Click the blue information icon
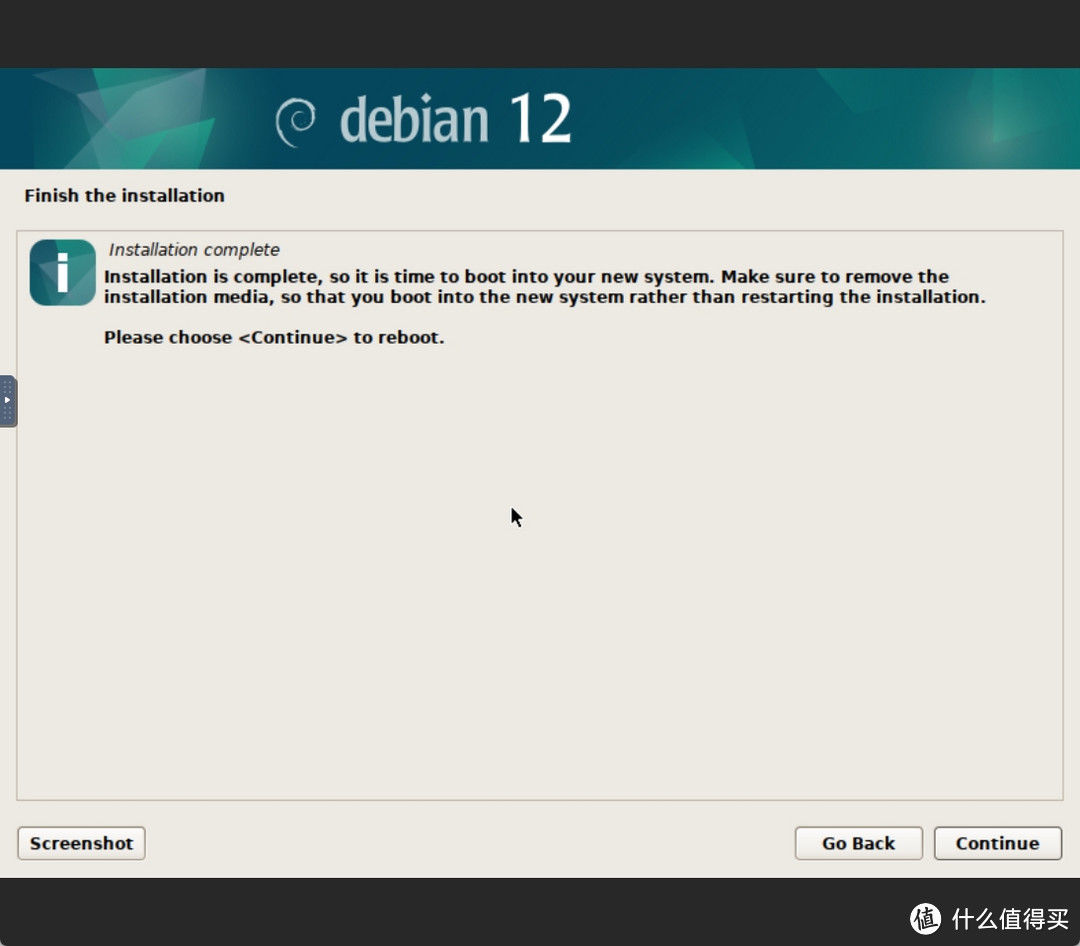1080x946 pixels. (63, 272)
